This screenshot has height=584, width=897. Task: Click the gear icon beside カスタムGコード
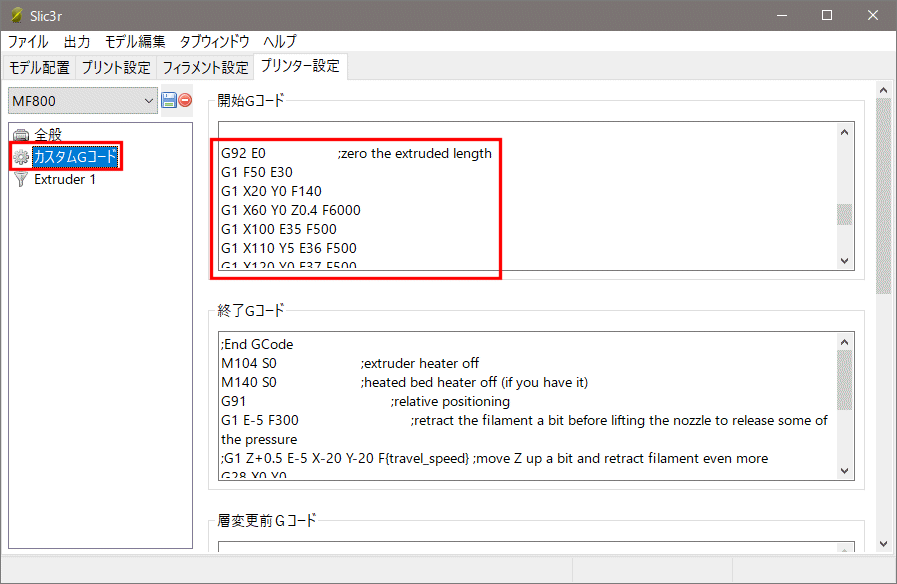21,157
